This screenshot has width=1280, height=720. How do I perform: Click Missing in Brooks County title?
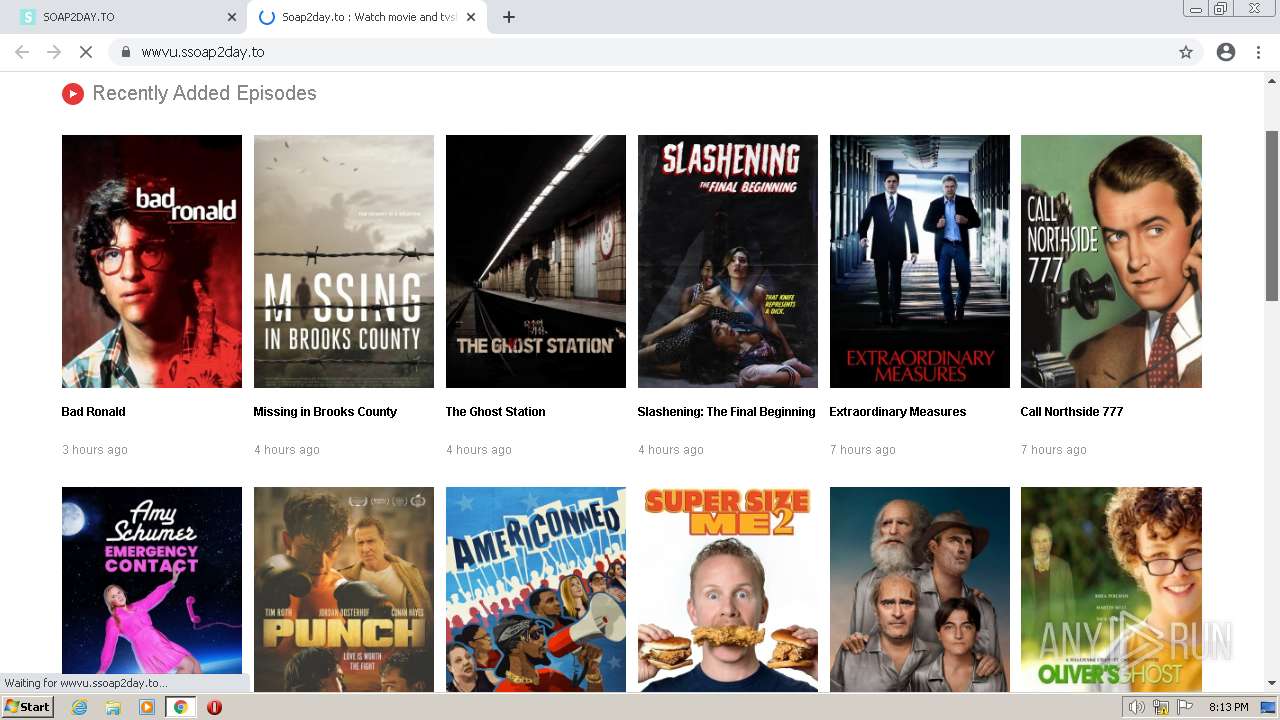[x=325, y=412]
